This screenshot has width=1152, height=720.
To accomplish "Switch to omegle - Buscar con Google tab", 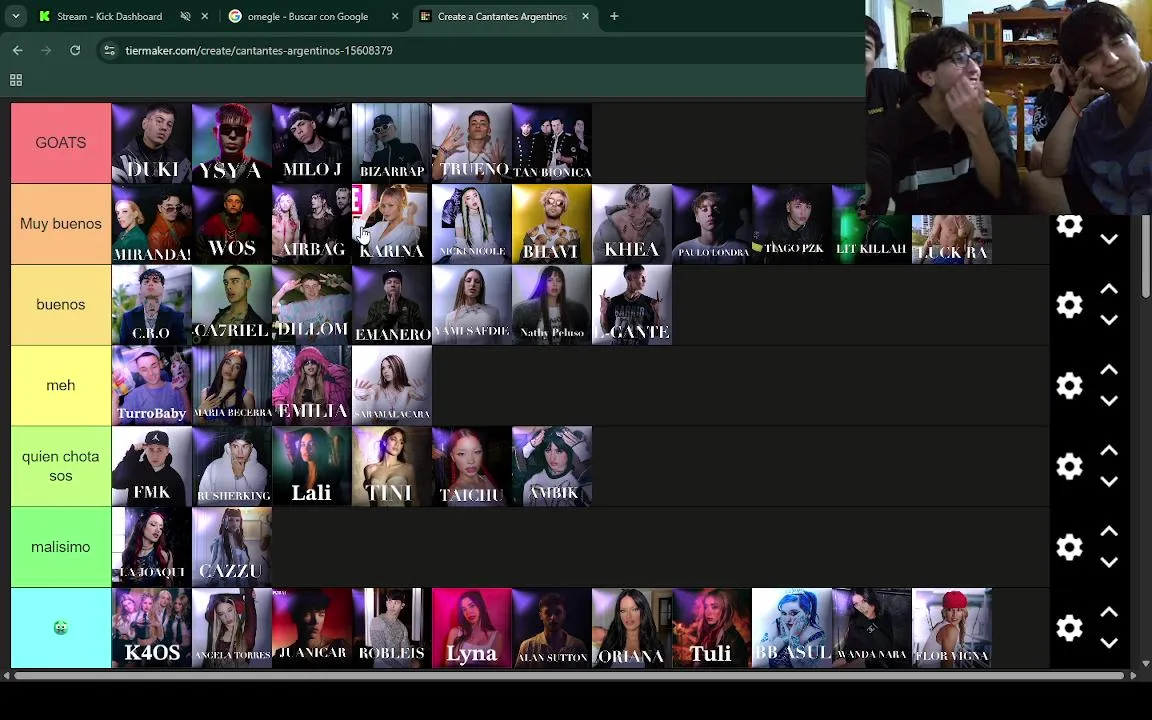I will 308,16.
